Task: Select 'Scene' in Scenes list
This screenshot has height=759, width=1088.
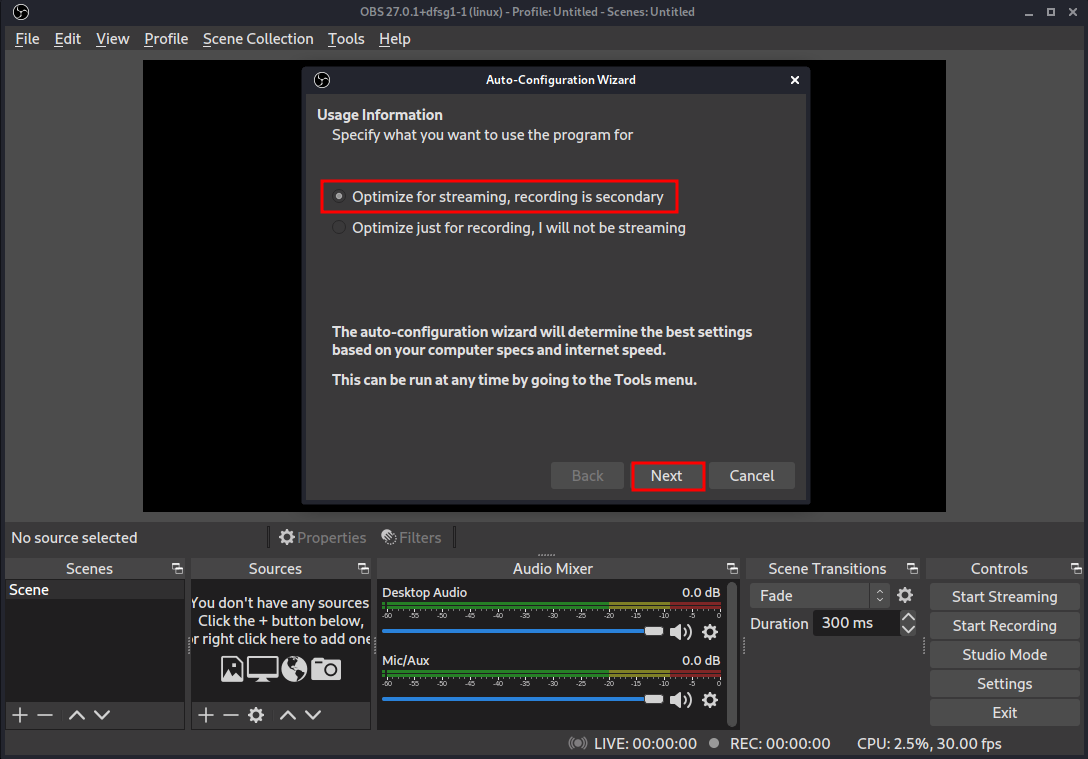Action: click(94, 590)
